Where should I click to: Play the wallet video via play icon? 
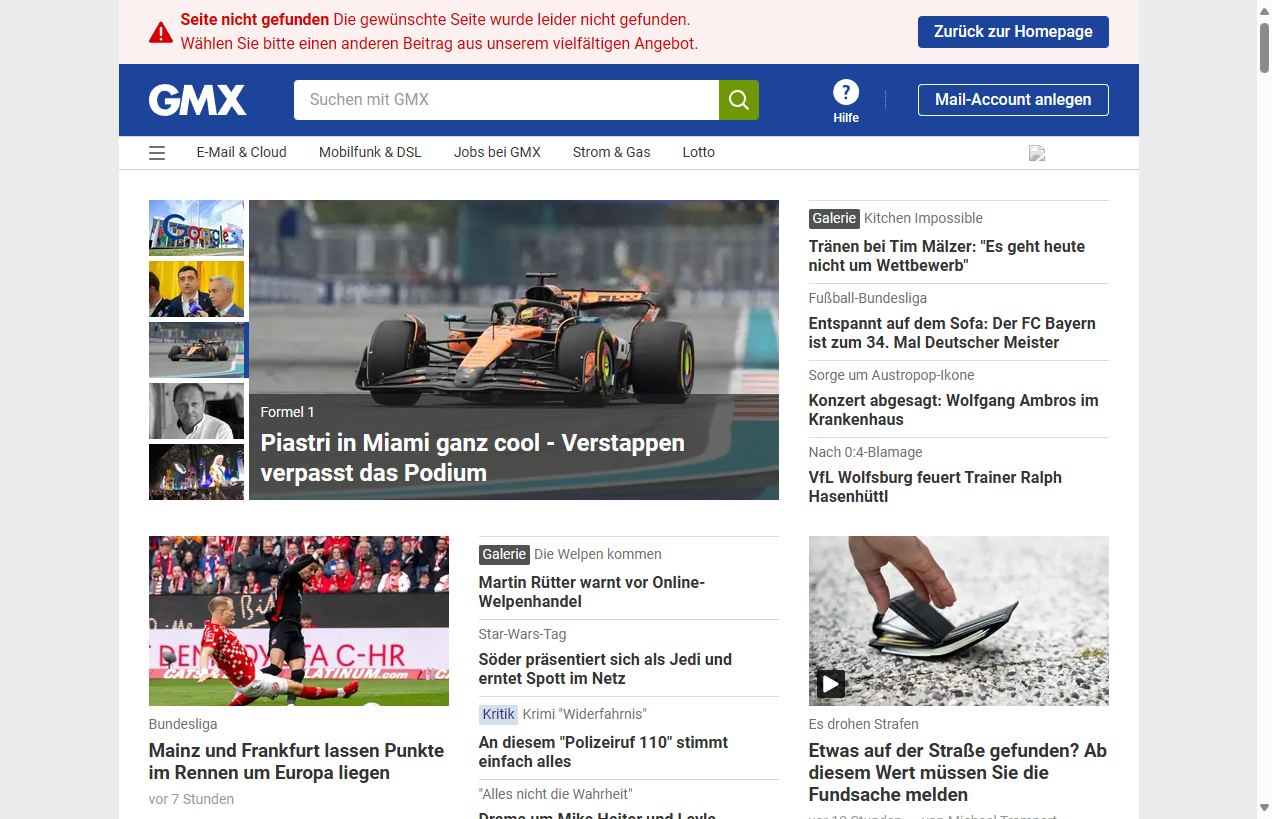(830, 684)
